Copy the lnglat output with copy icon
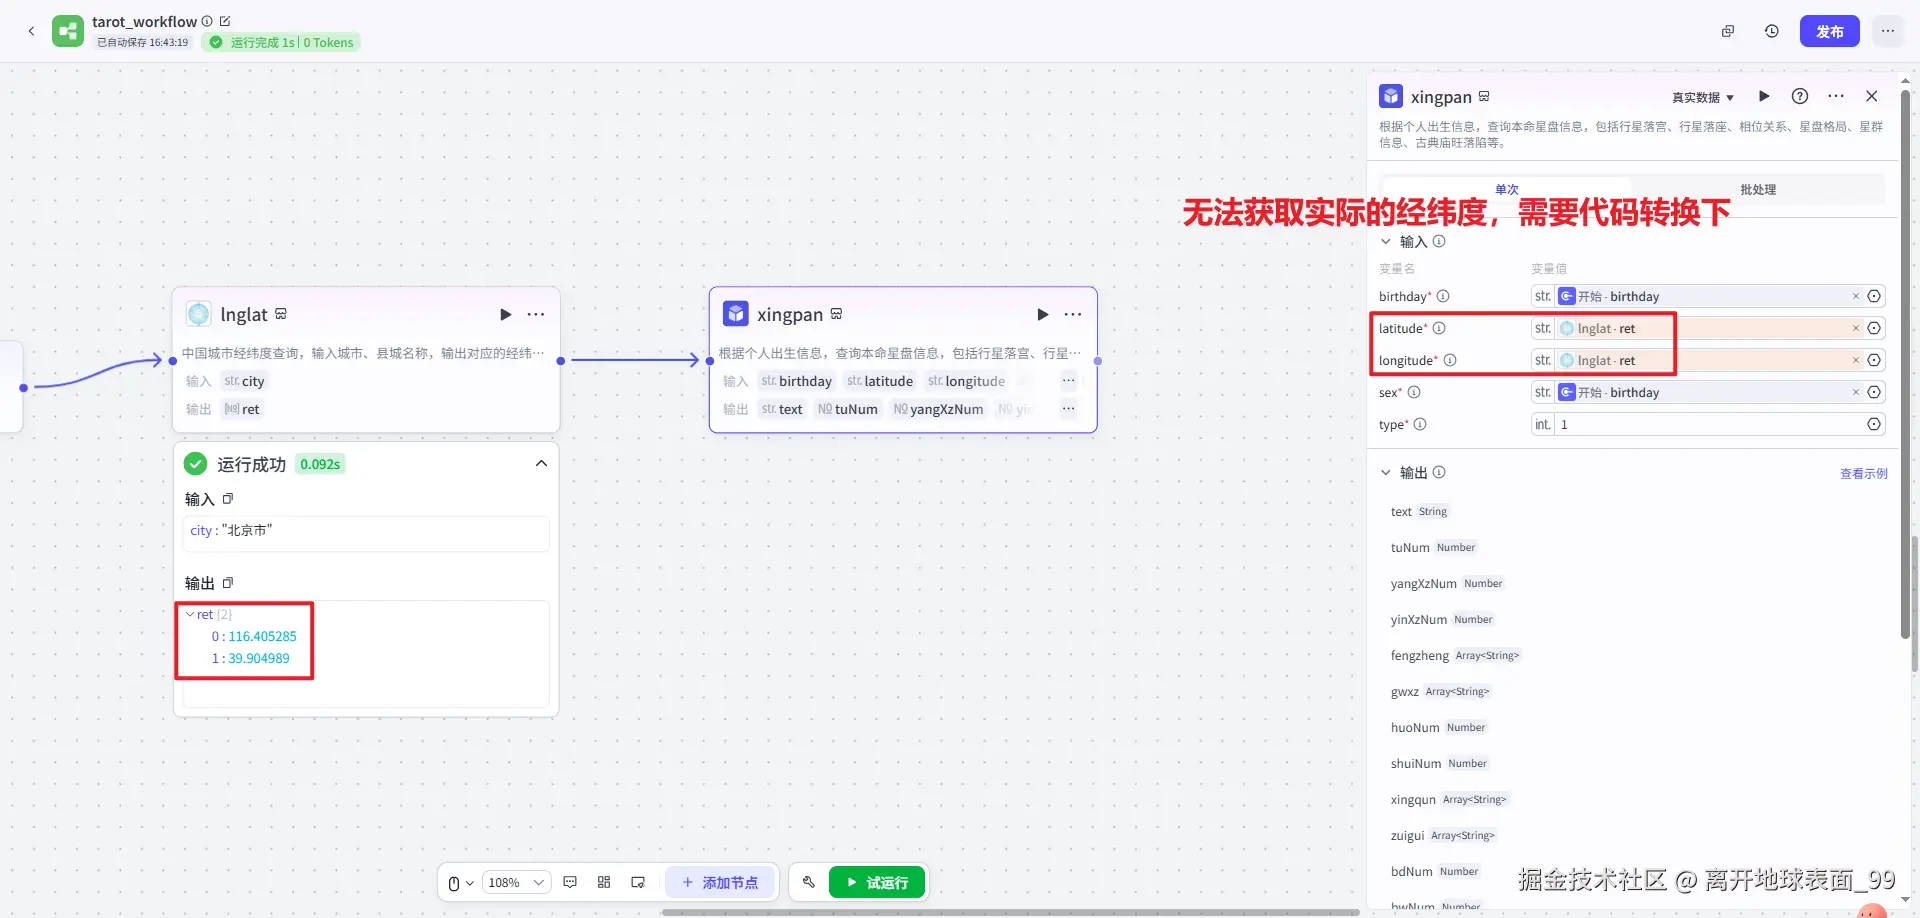The height and width of the screenshot is (918, 1920). (228, 583)
